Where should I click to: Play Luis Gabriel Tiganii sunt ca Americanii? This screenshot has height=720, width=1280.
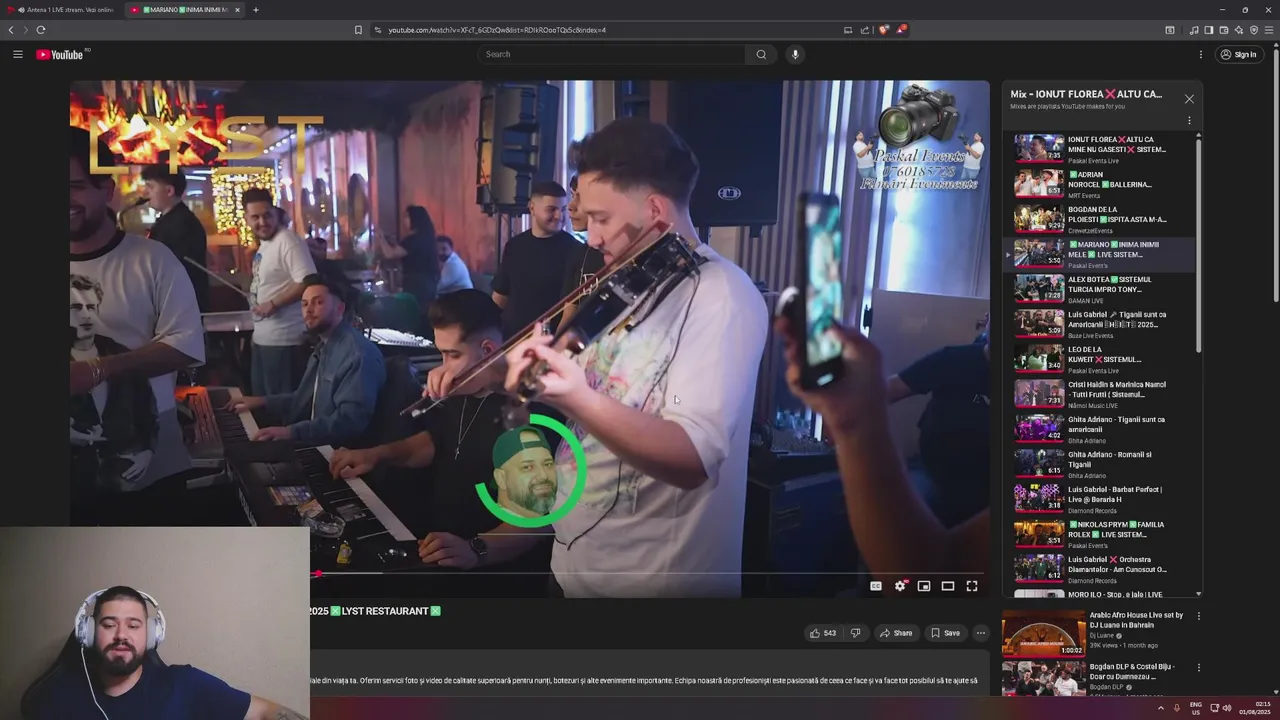pos(1100,324)
